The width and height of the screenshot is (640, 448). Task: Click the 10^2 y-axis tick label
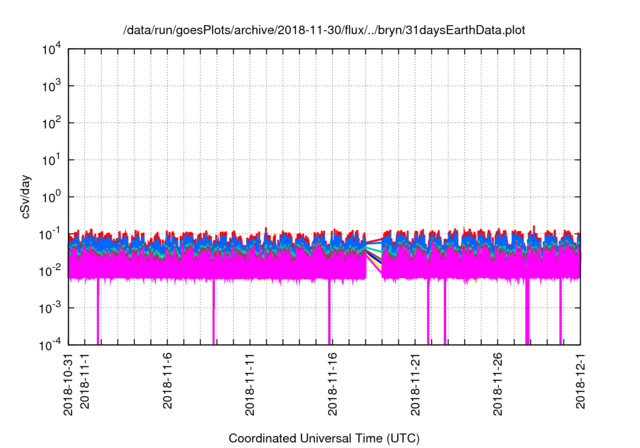point(51,124)
